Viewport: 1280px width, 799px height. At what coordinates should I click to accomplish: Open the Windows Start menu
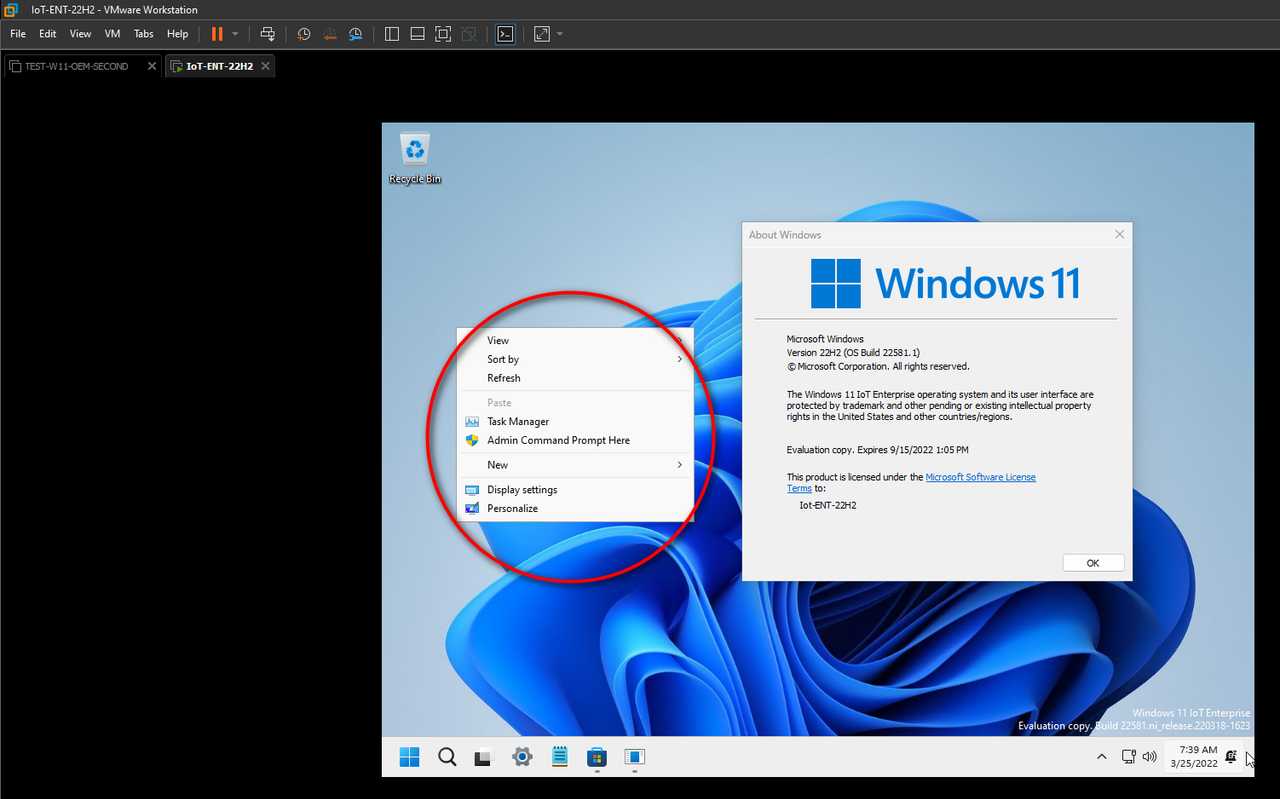click(x=410, y=757)
